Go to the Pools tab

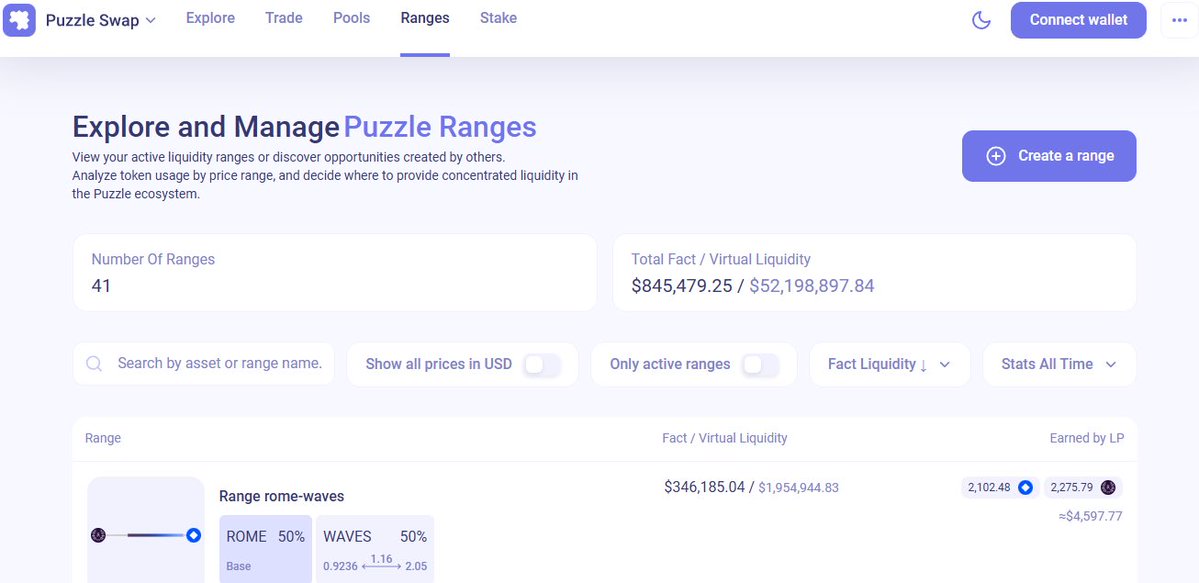(352, 18)
